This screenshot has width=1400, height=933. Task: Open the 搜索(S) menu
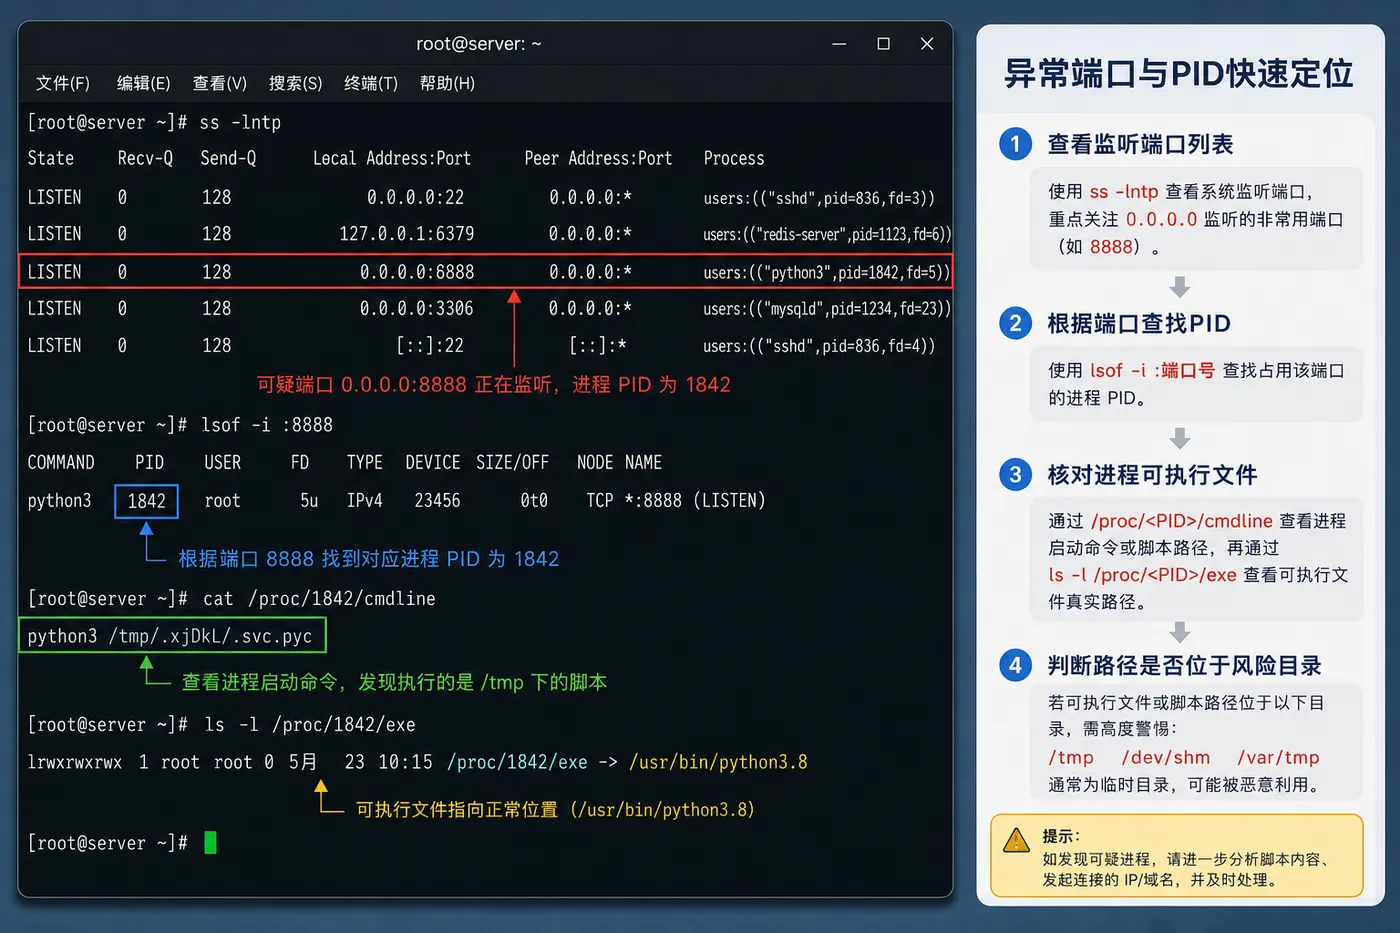coord(296,83)
